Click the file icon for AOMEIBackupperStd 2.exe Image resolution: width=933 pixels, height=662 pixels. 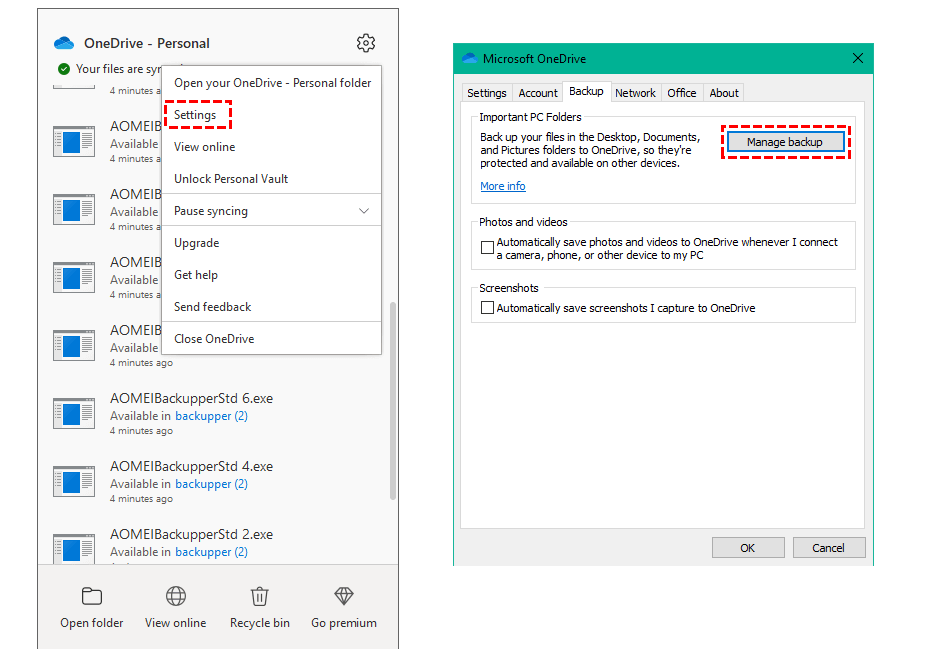[x=74, y=548]
